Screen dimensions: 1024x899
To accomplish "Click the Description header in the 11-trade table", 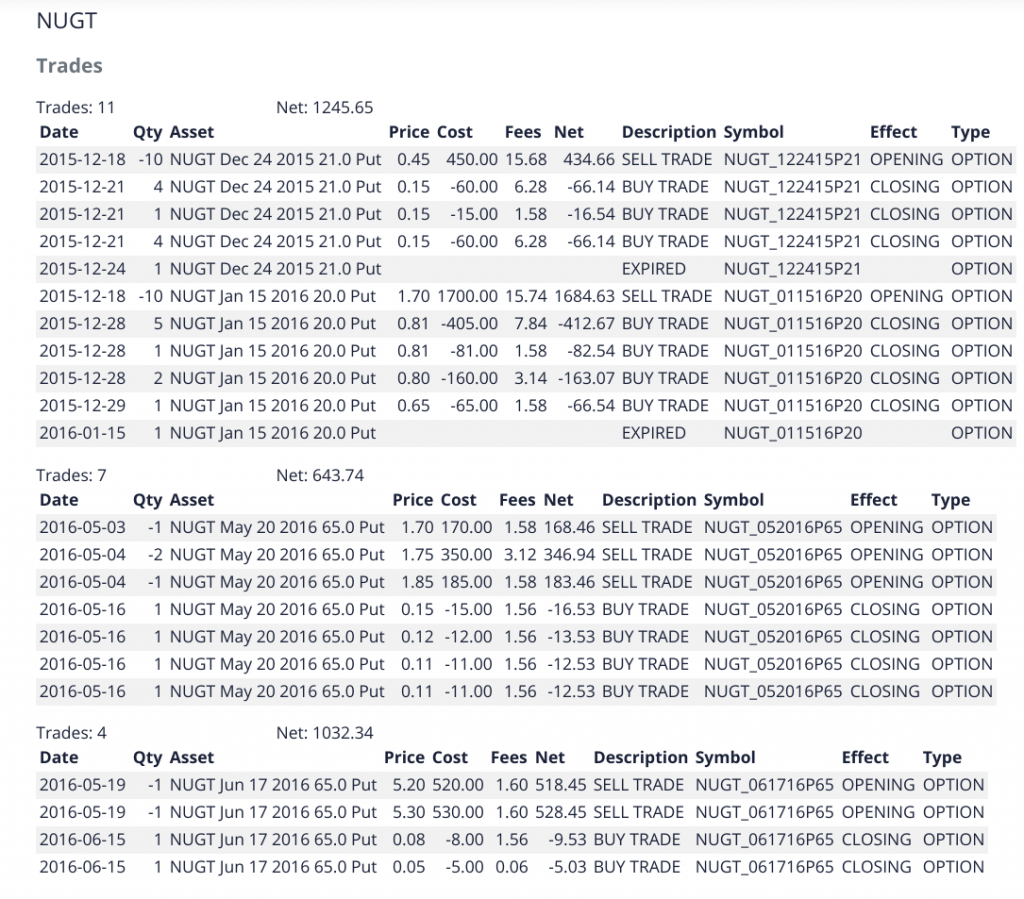I will point(669,132).
